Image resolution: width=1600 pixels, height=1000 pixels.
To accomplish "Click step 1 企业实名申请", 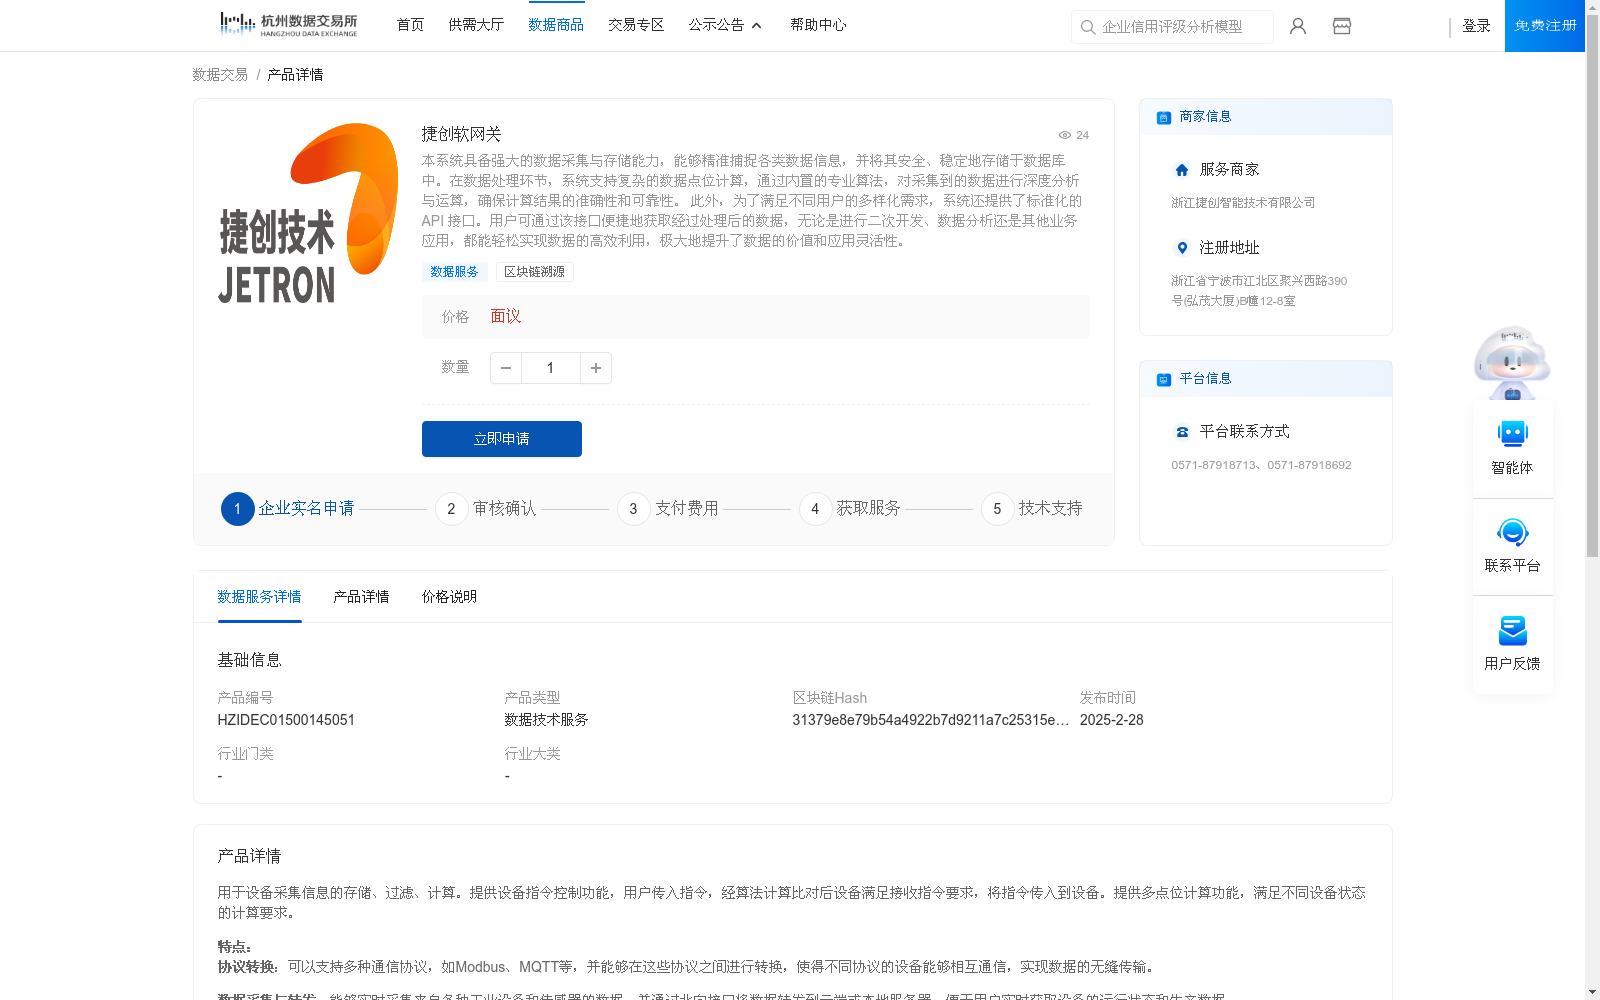I will [288, 509].
